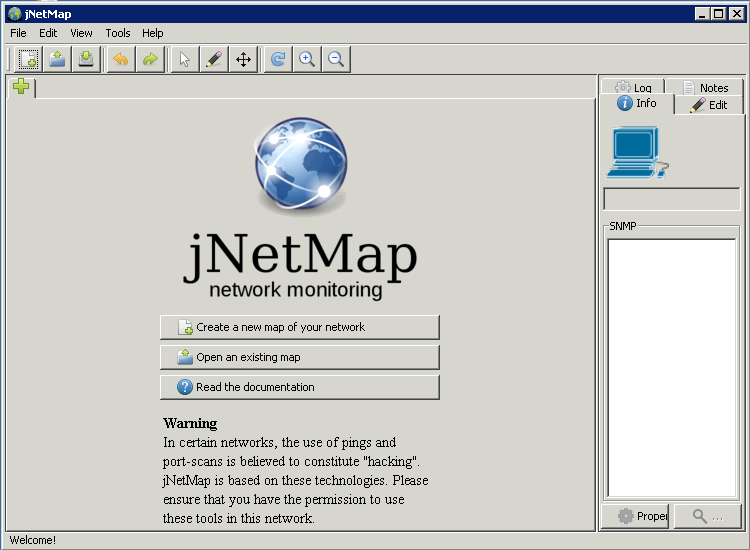The image size is (750, 550).
Task: Switch to the Log tab
Action: point(634,88)
